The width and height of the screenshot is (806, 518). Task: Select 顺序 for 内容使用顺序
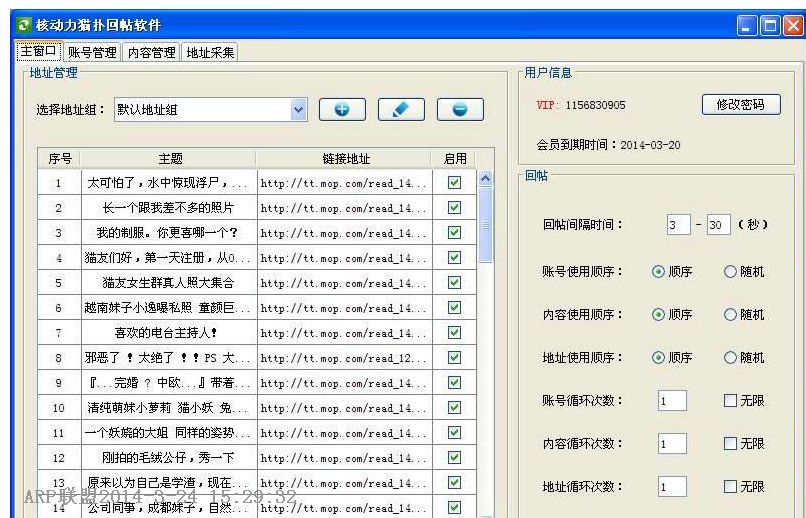pos(658,314)
